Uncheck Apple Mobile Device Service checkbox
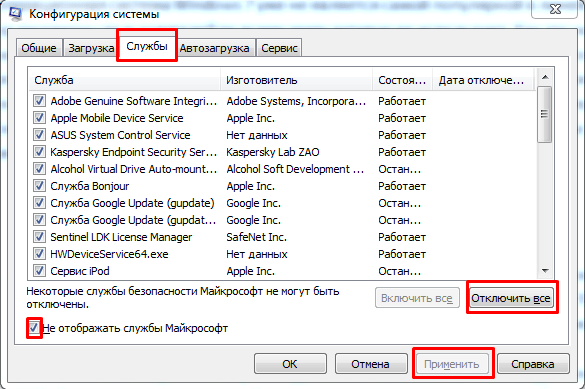This screenshot has width=585, height=389. 39,118
